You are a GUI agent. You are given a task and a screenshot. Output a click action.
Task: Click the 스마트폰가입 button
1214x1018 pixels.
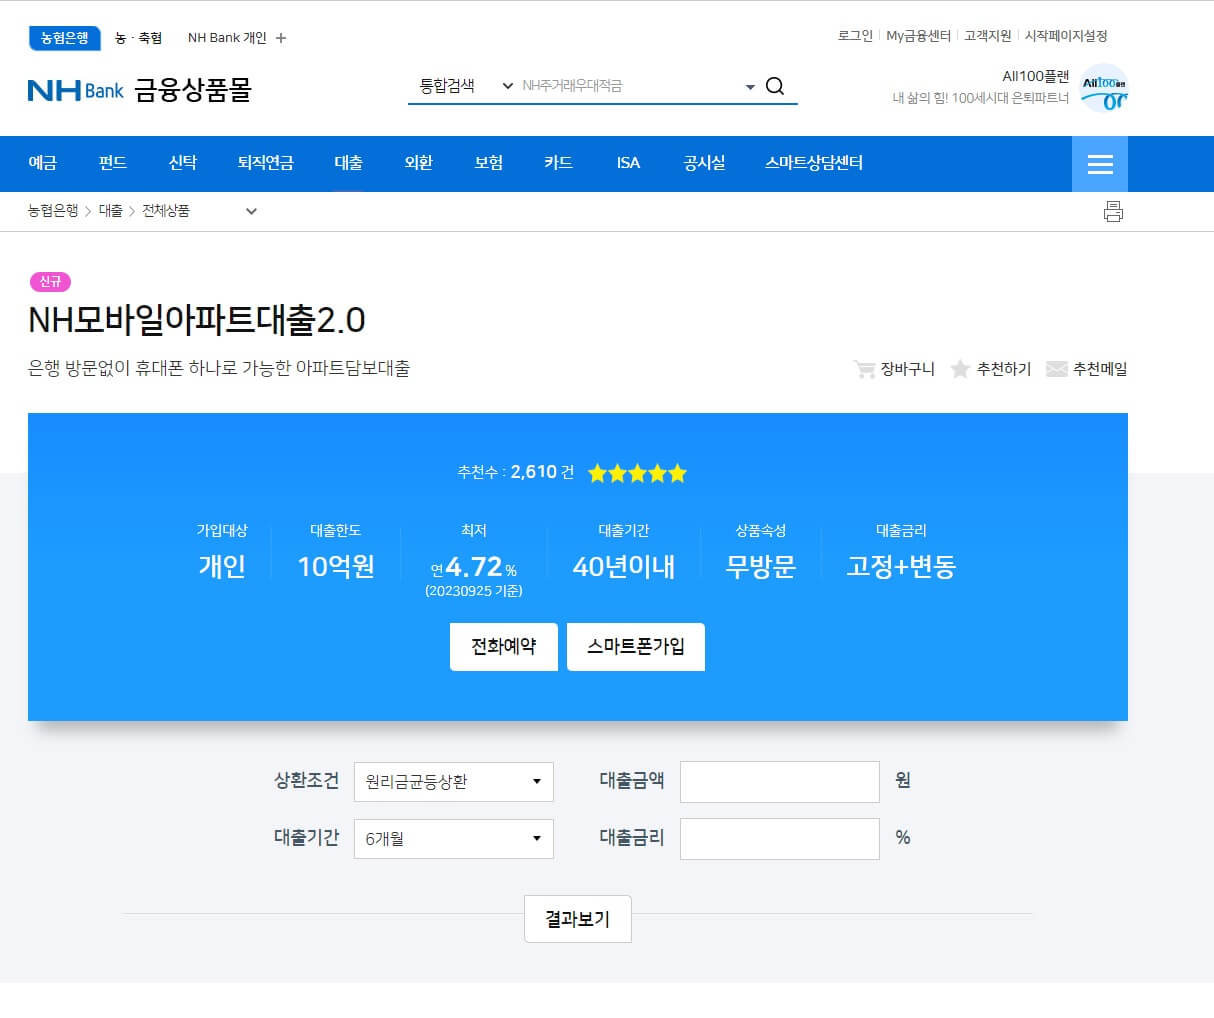pos(636,647)
